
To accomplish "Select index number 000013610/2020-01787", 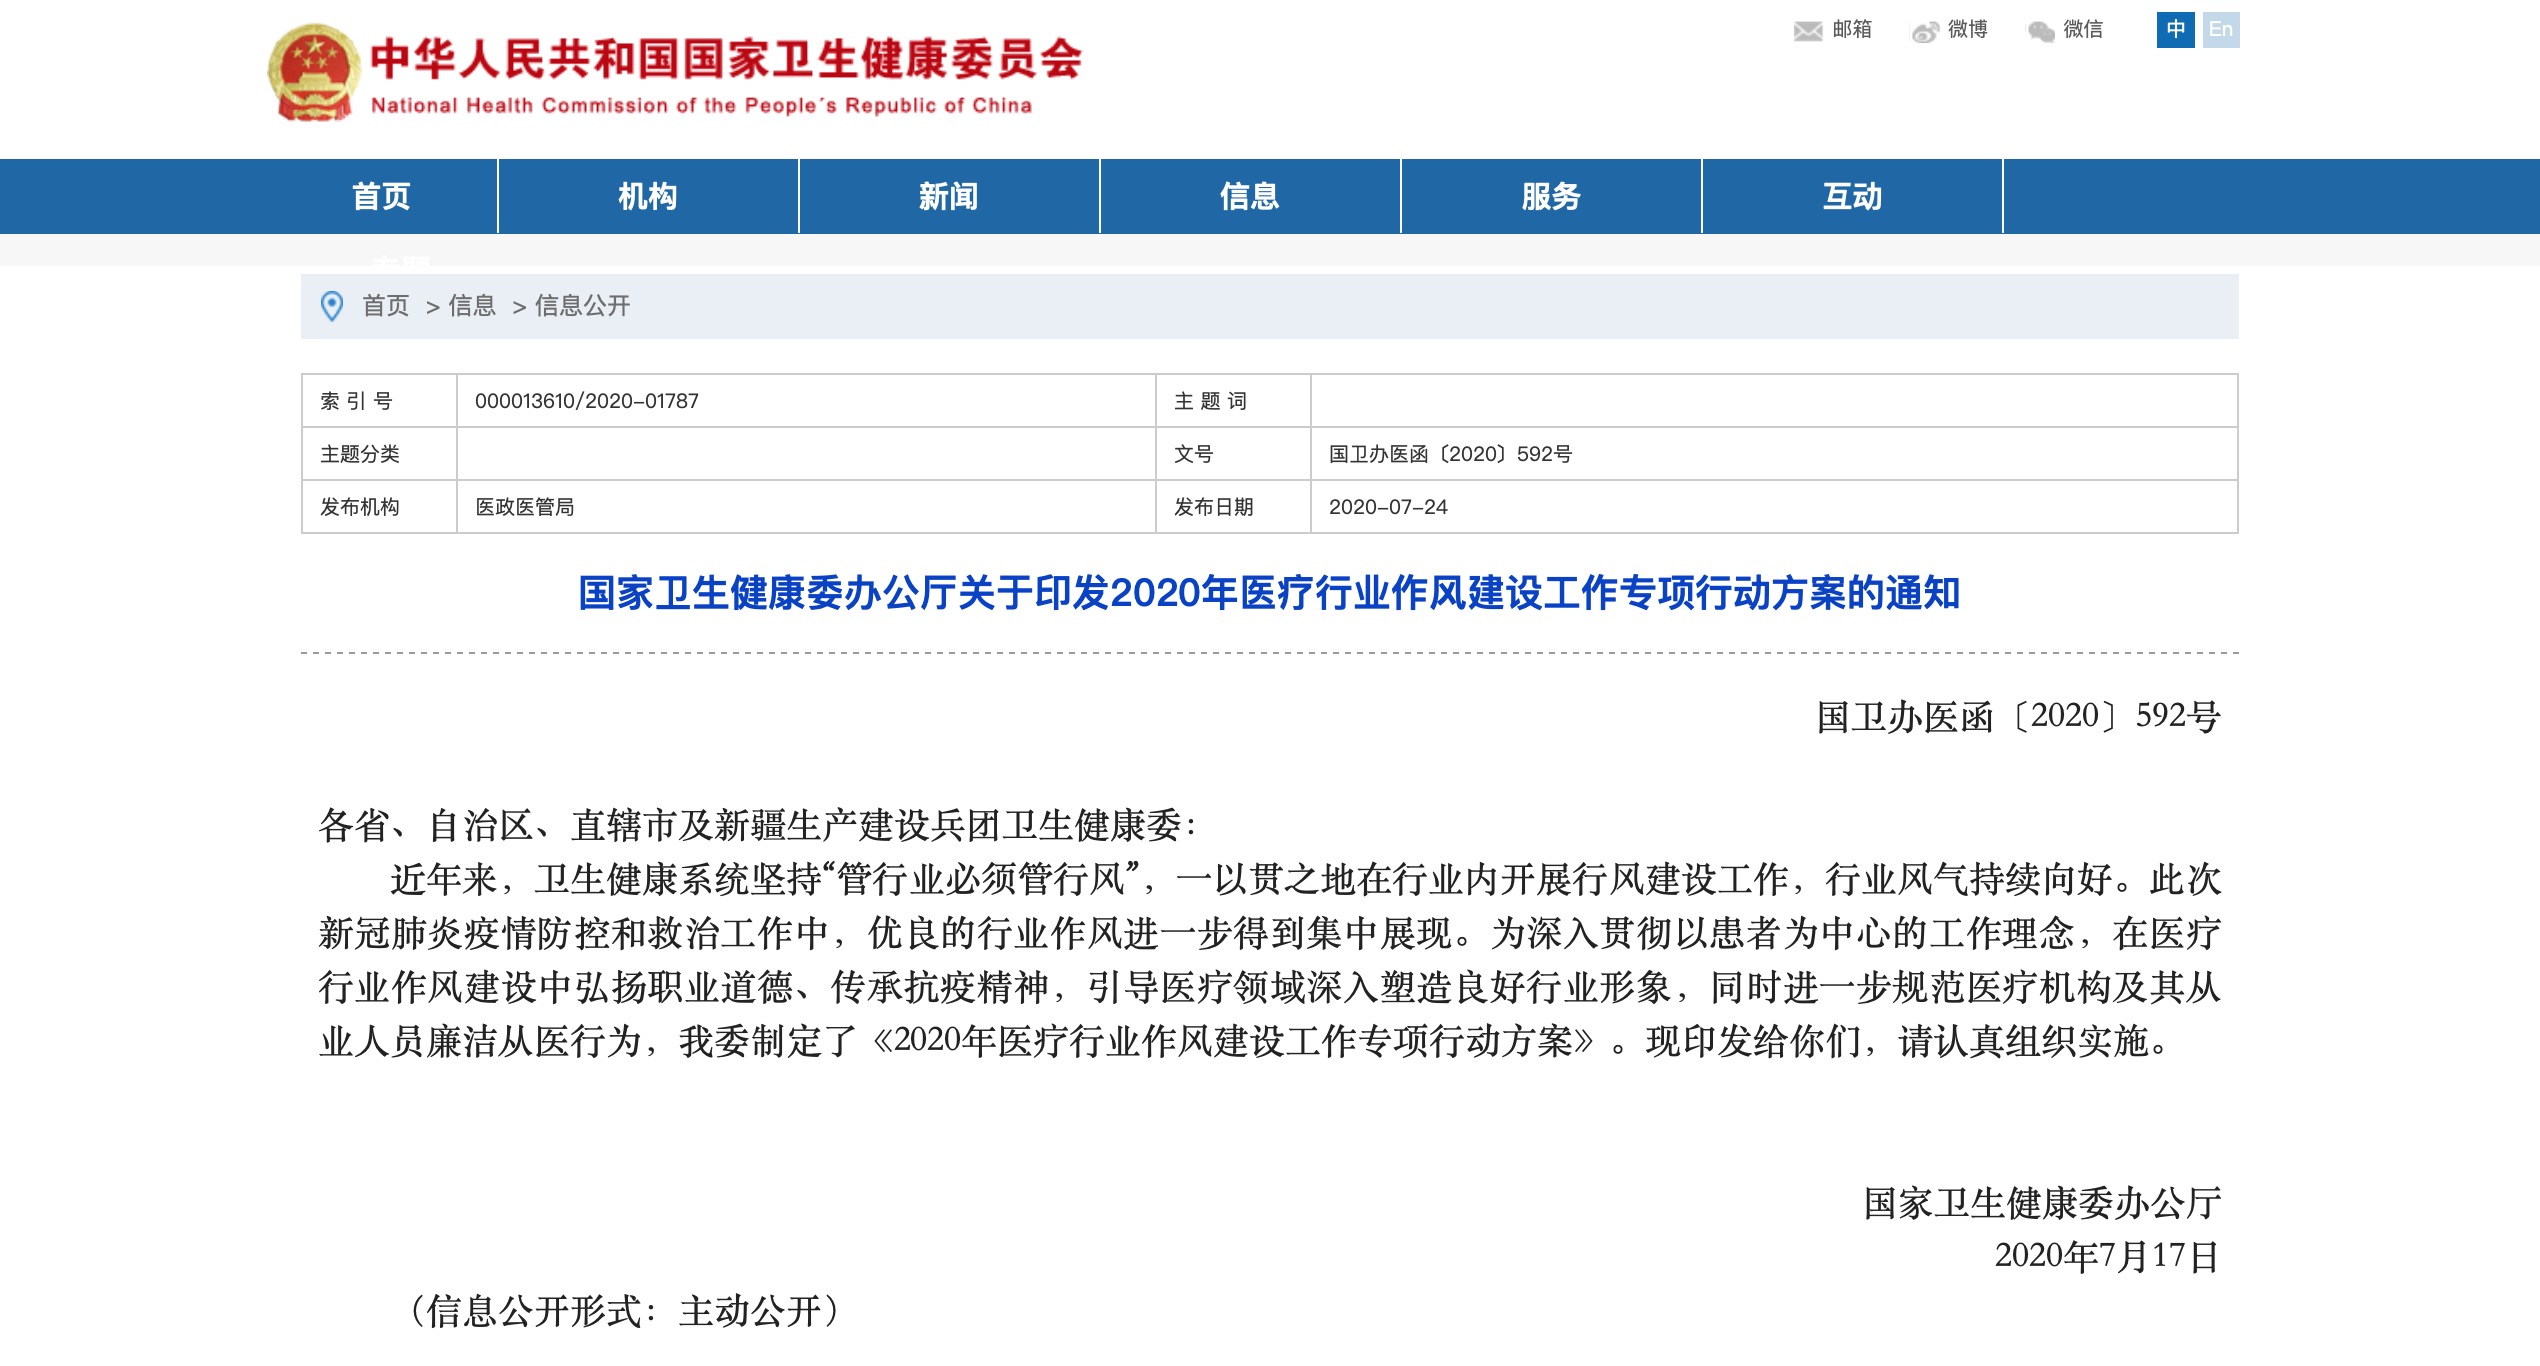I will [x=587, y=401].
